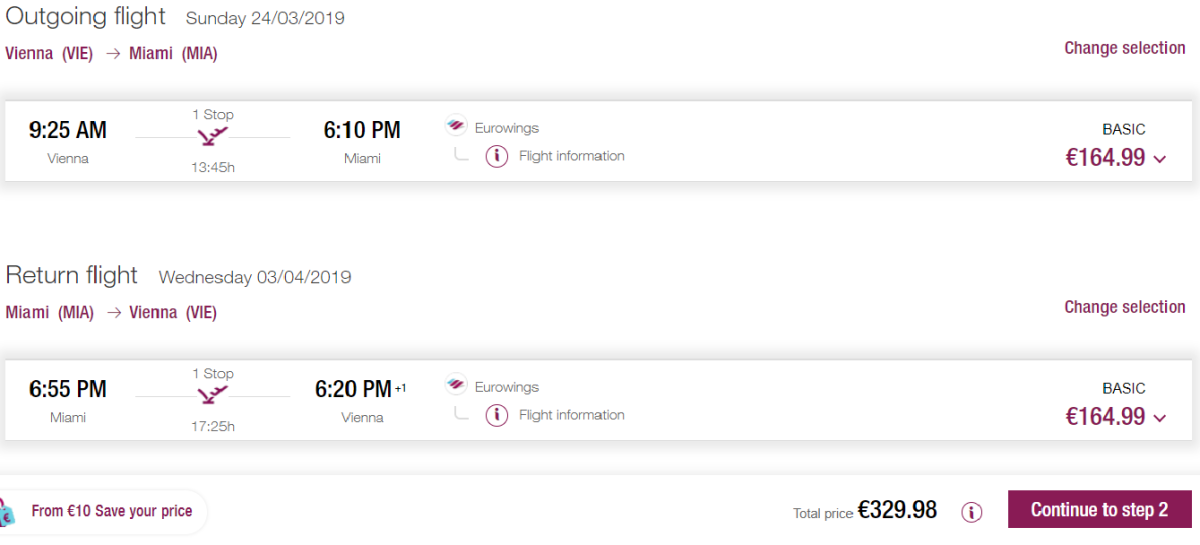Open return Flight information link text
Screen dimensions: 1200x545
point(571,415)
